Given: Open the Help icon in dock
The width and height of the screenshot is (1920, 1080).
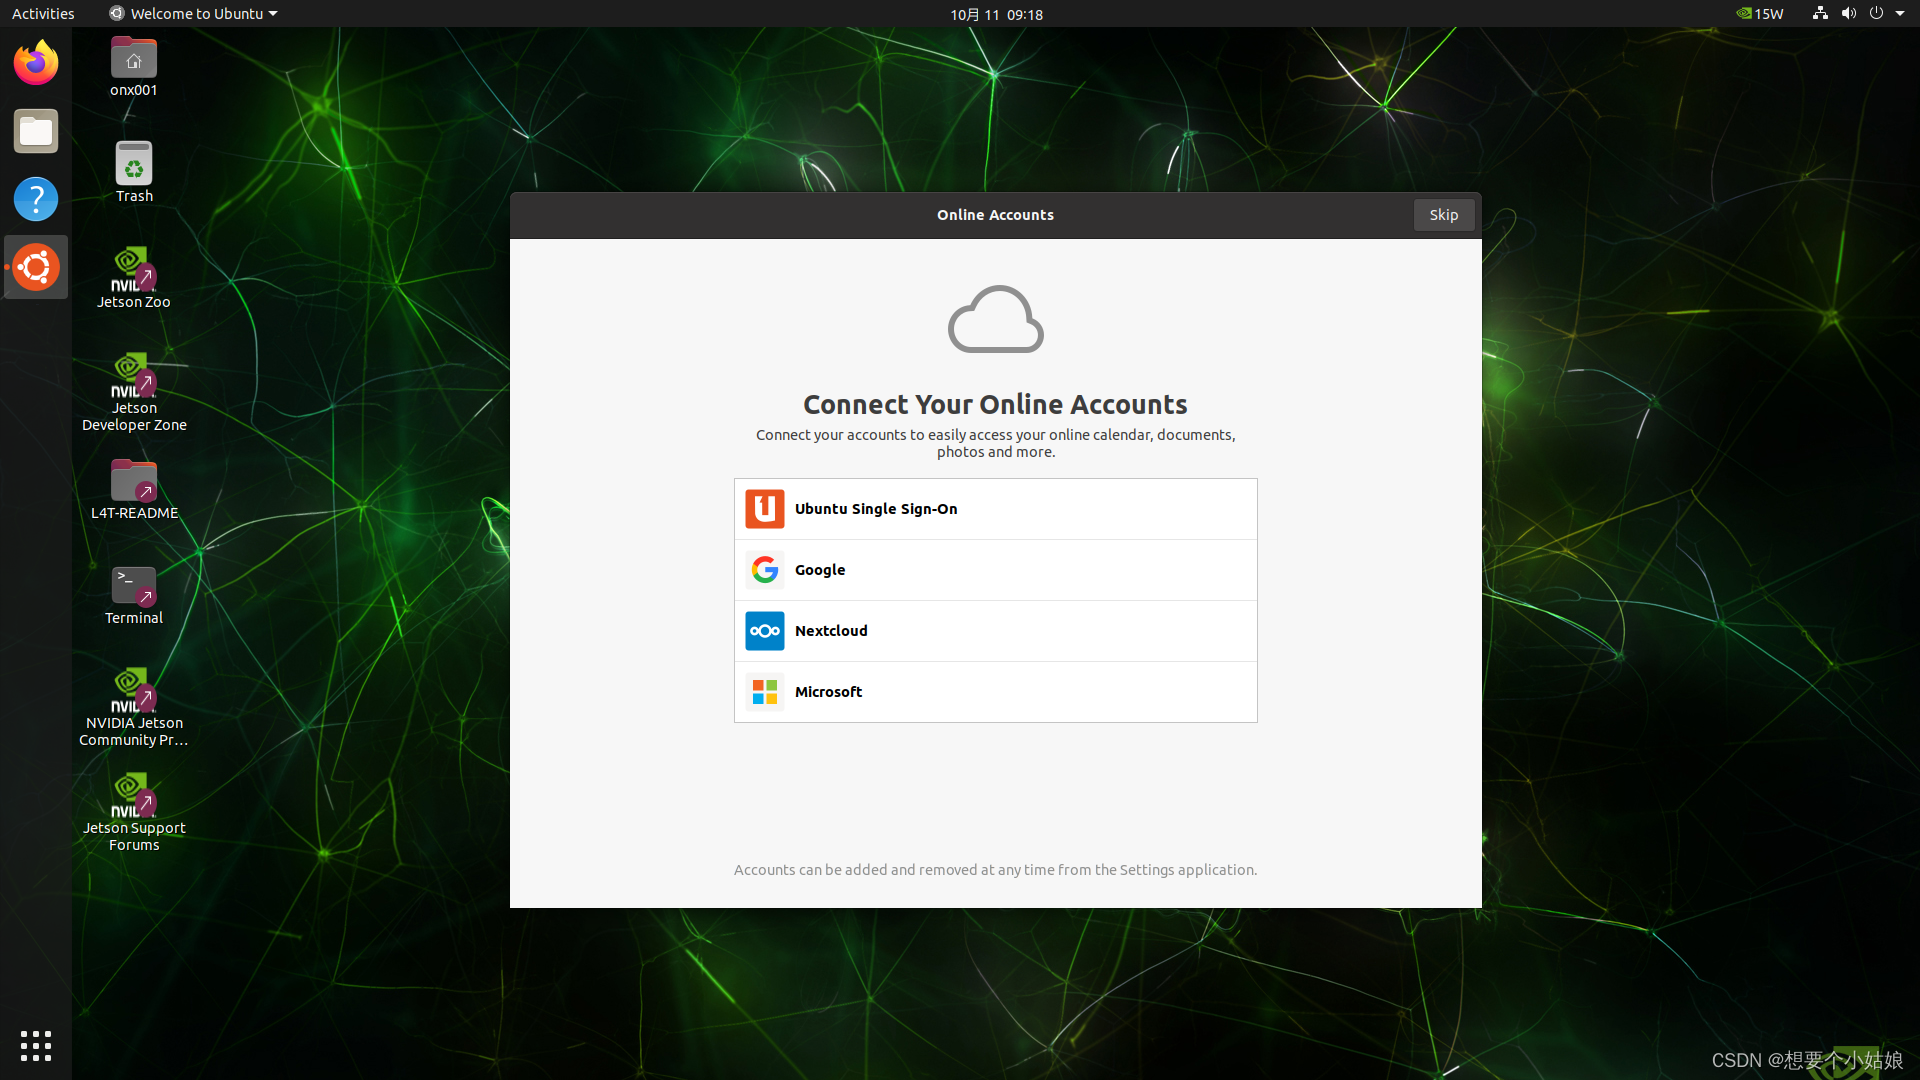Looking at the screenshot, I should point(36,199).
